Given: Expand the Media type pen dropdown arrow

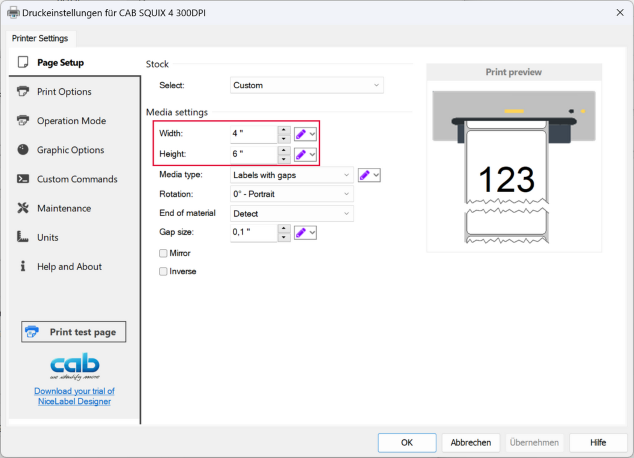Looking at the screenshot, I should click(376, 175).
